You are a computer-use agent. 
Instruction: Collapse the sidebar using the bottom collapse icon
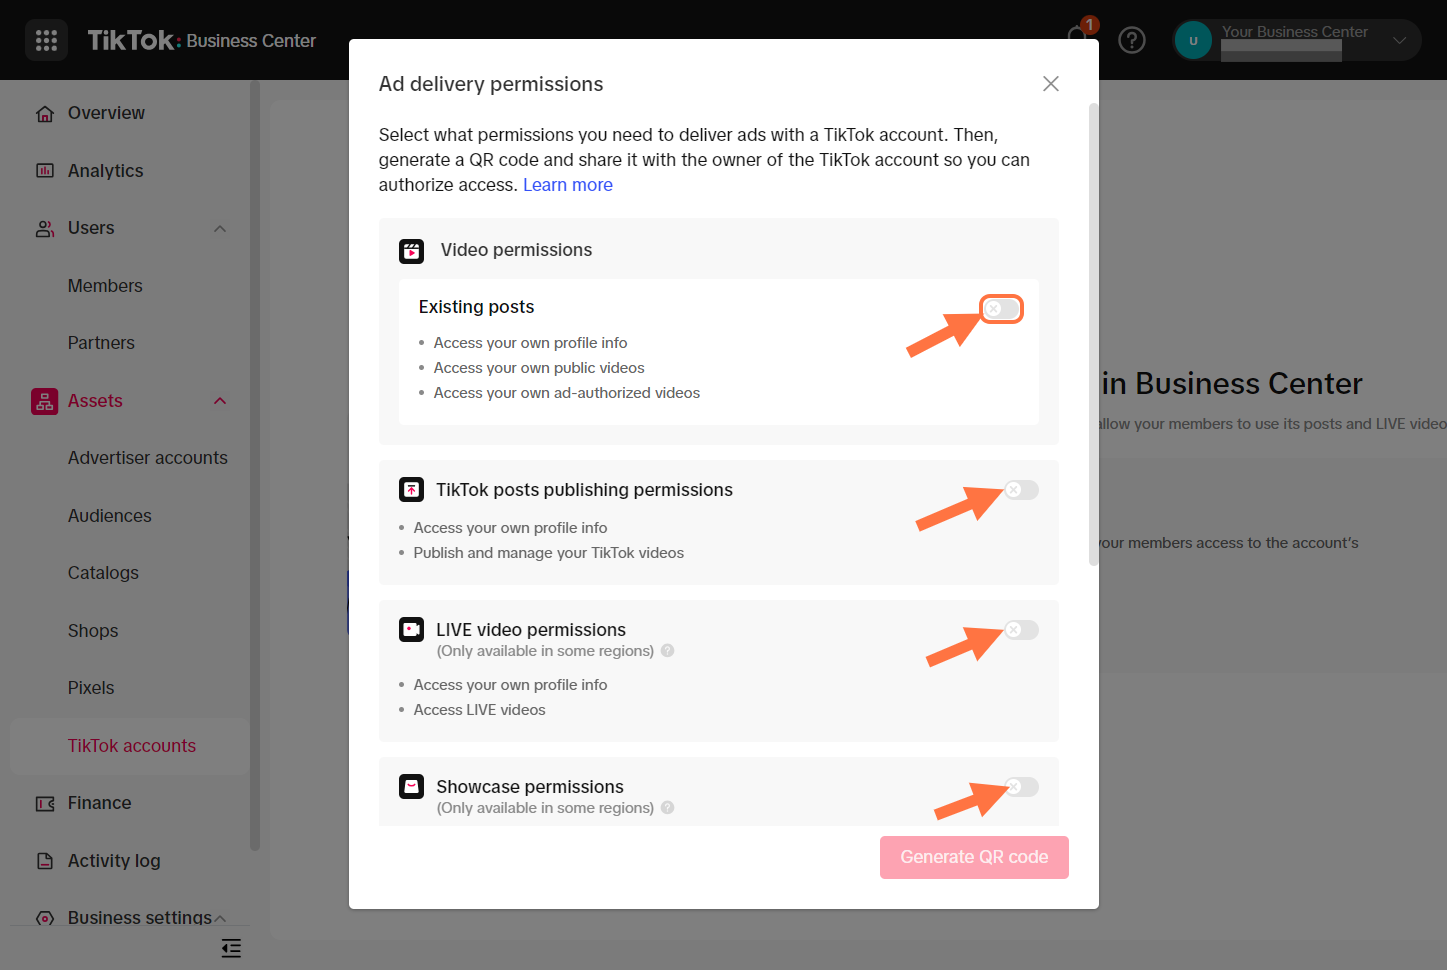pos(231,948)
